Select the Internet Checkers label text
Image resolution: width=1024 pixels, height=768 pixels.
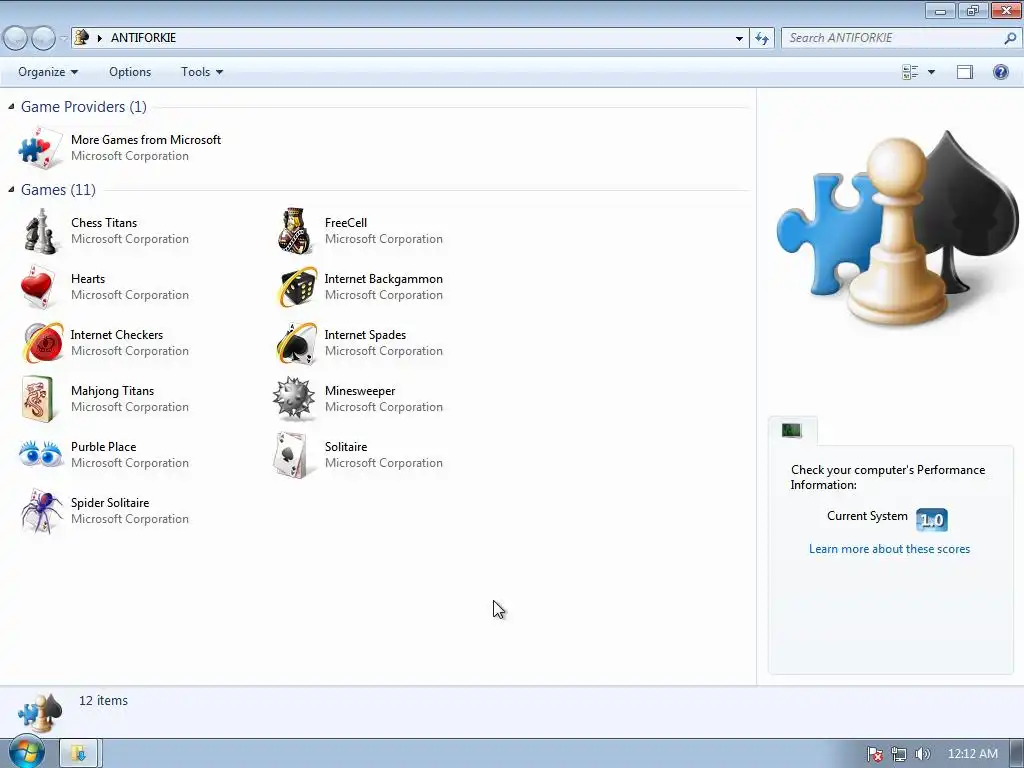point(116,335)
